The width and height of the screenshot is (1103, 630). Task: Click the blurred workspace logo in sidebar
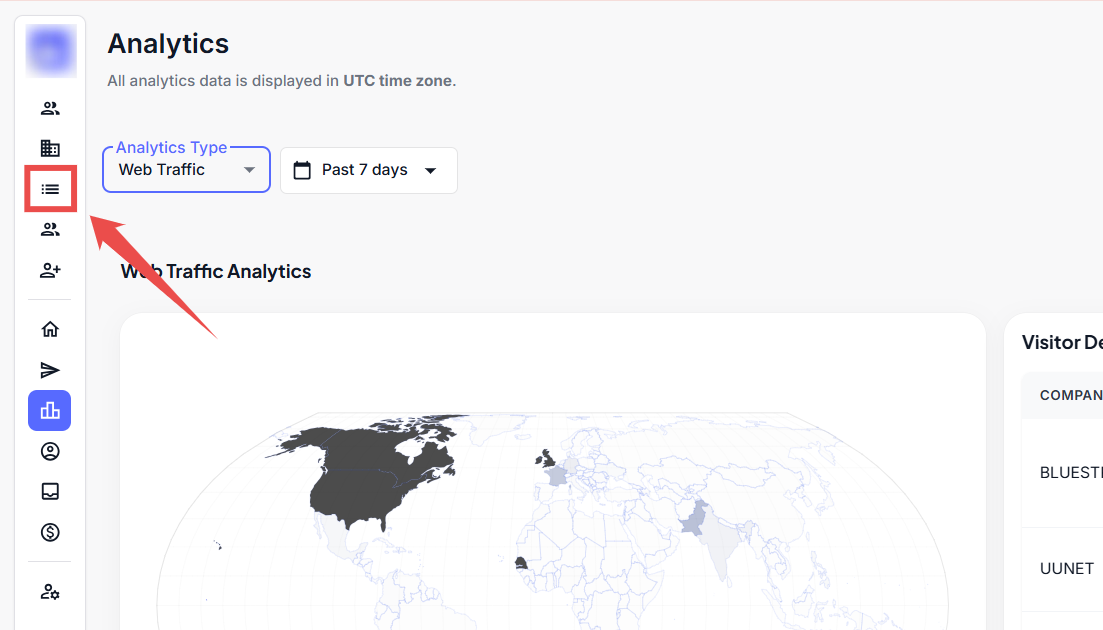pyautogui.click(x=50, y=52)
